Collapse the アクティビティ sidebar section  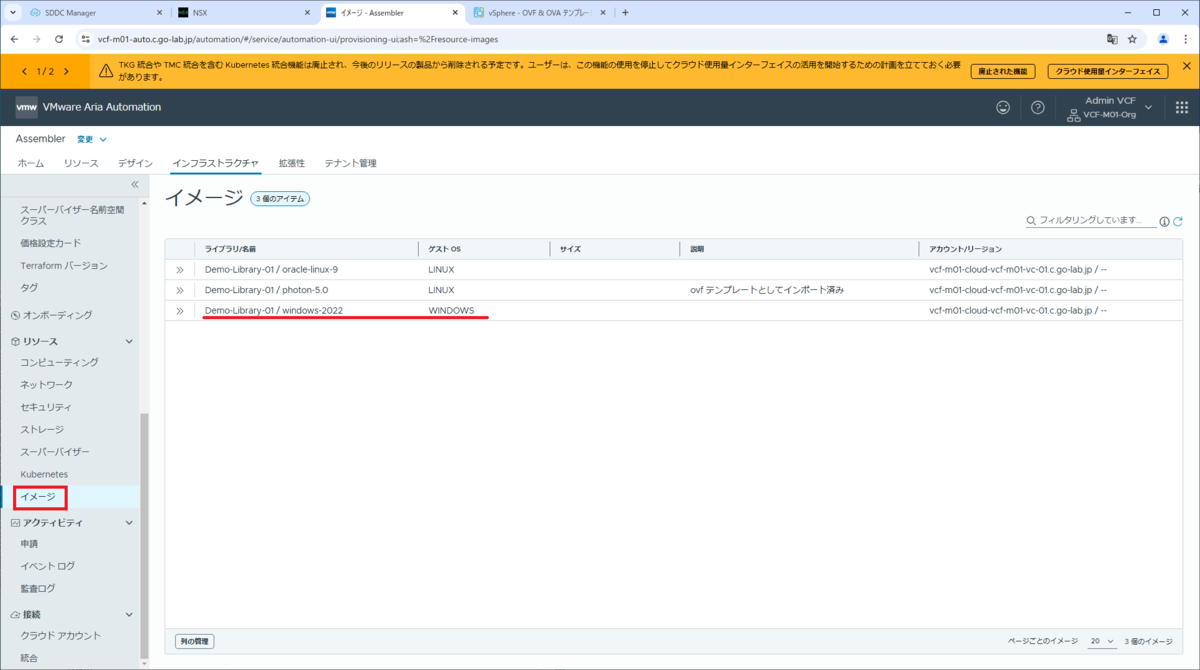click(x=128, y=522)
